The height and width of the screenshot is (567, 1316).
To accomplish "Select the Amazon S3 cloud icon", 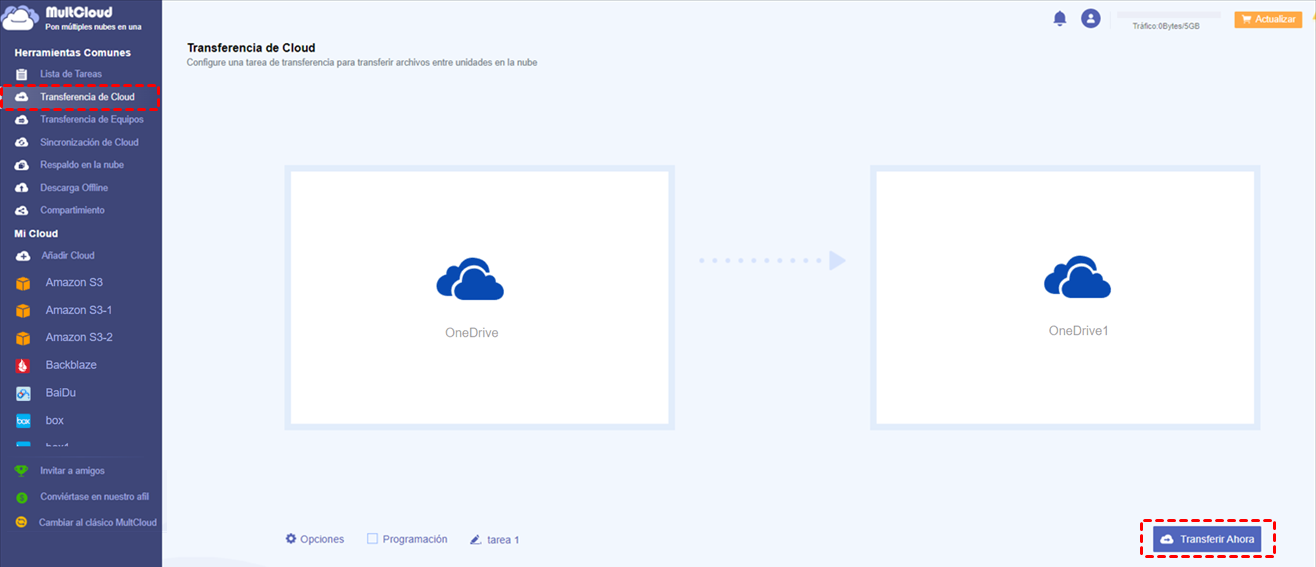I will pyautogui.click(x=23, y=283).
